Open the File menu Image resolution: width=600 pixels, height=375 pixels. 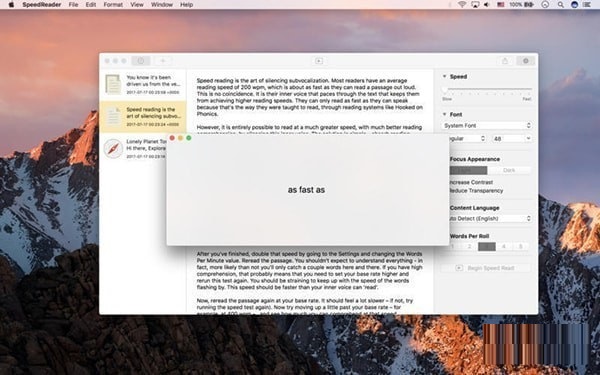coord(73,5)
